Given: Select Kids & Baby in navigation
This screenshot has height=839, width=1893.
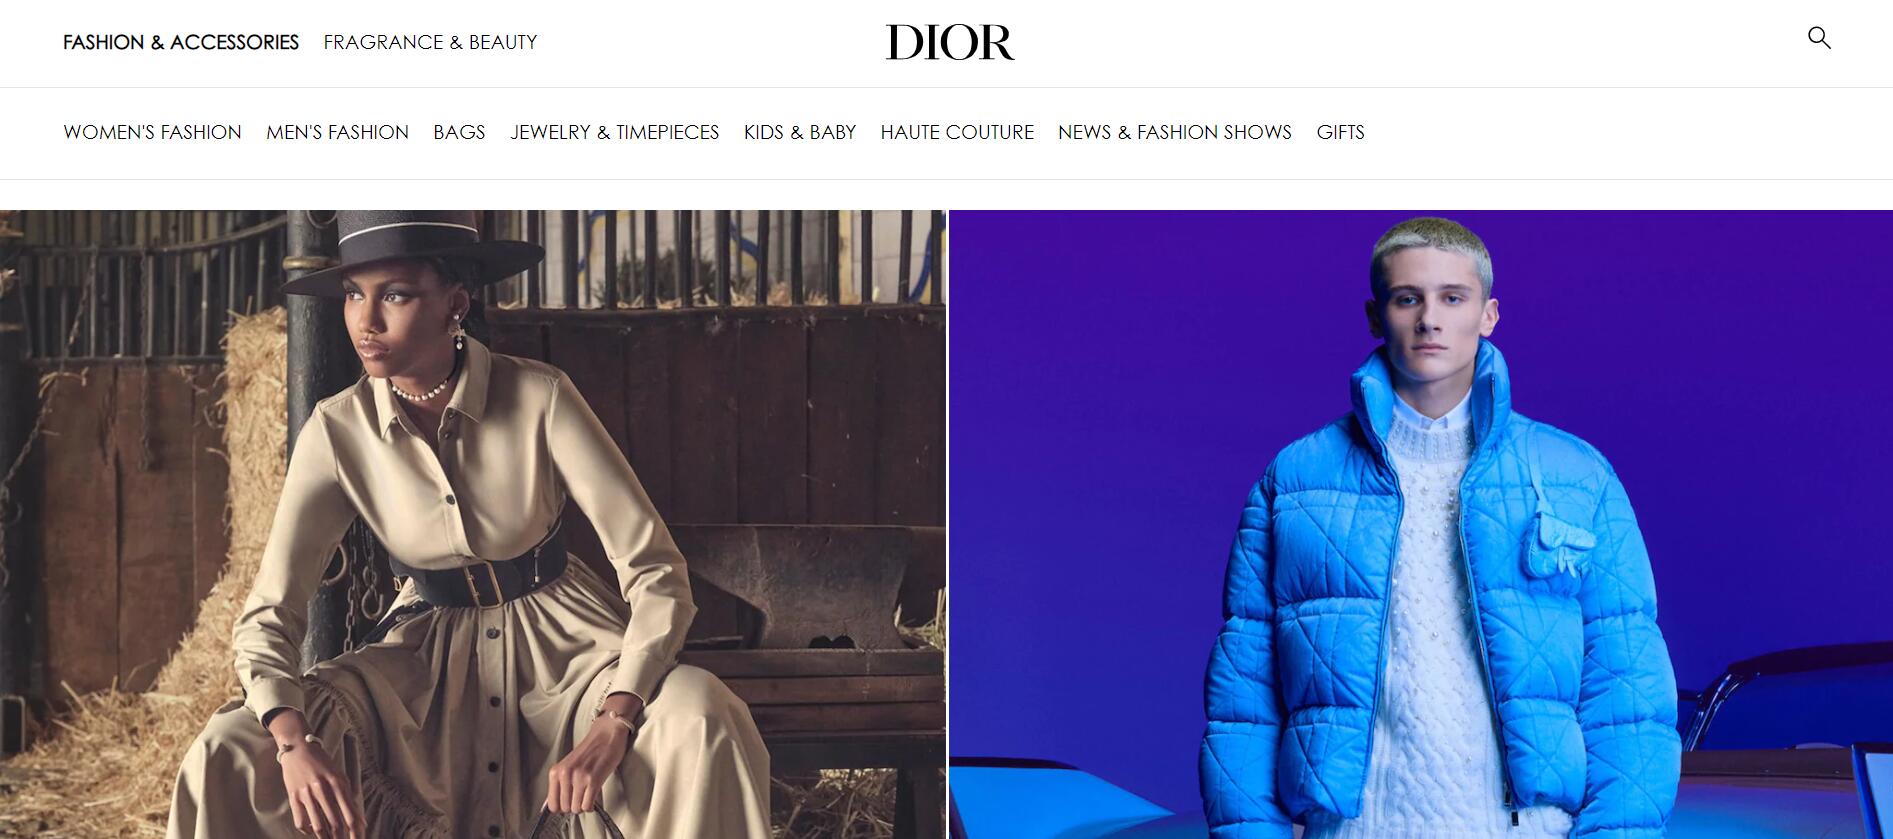Looking at the screenshot, I should click(800, 132).
